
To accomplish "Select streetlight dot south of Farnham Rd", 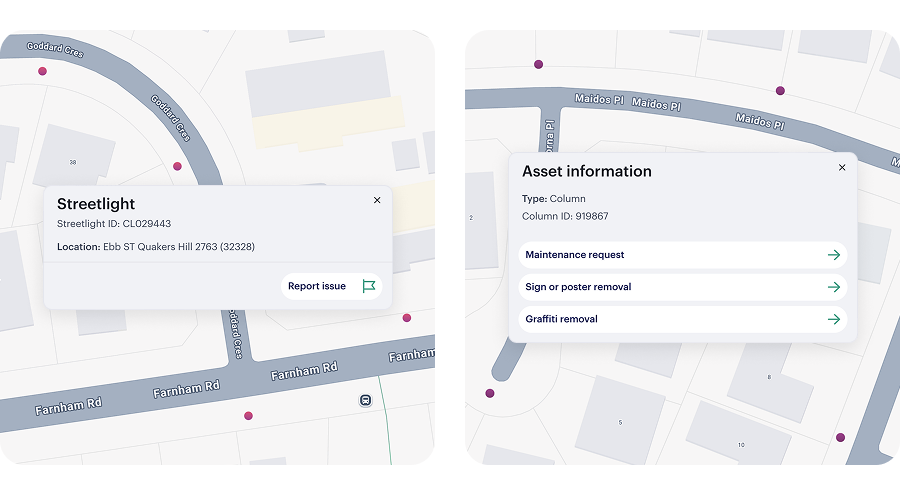I will tap(249, 416).
